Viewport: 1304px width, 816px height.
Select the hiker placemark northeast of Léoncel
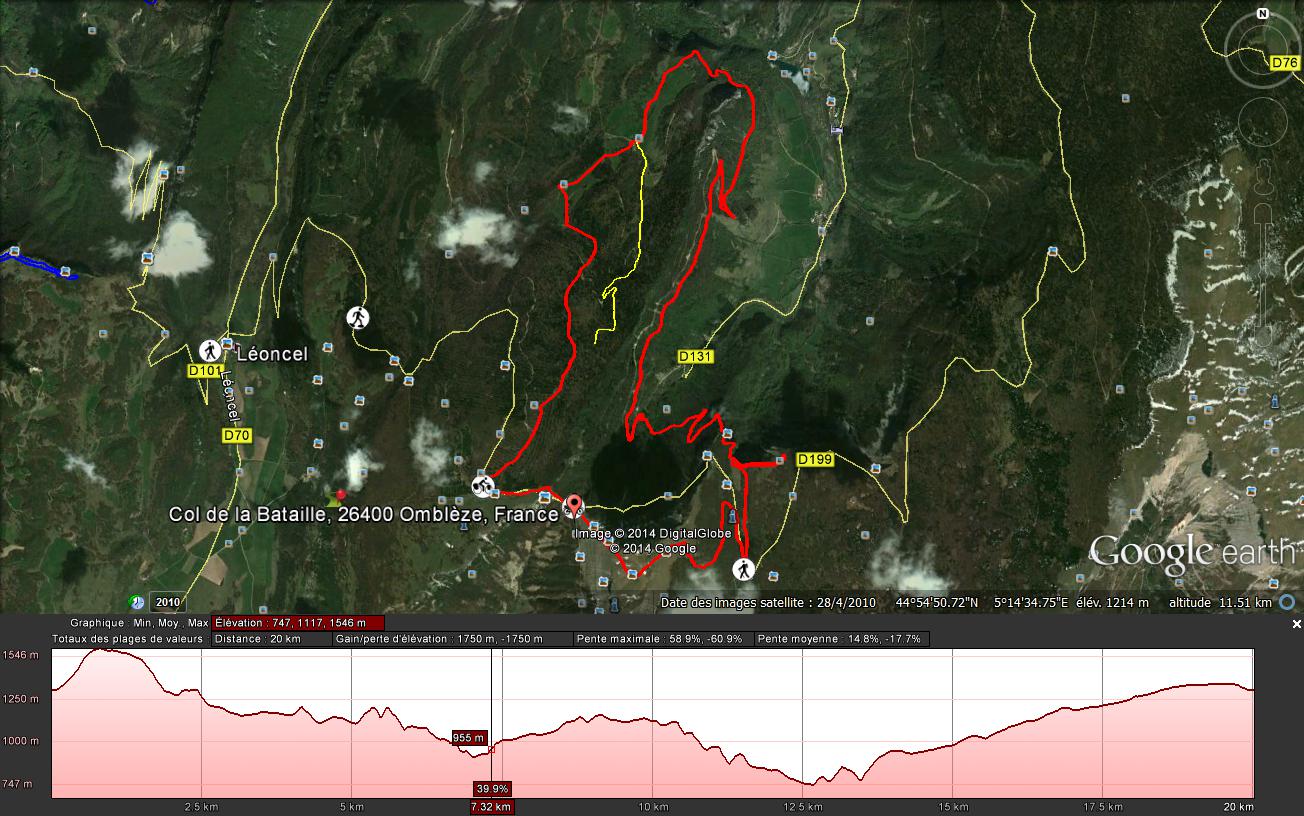[x=357, y=317]
